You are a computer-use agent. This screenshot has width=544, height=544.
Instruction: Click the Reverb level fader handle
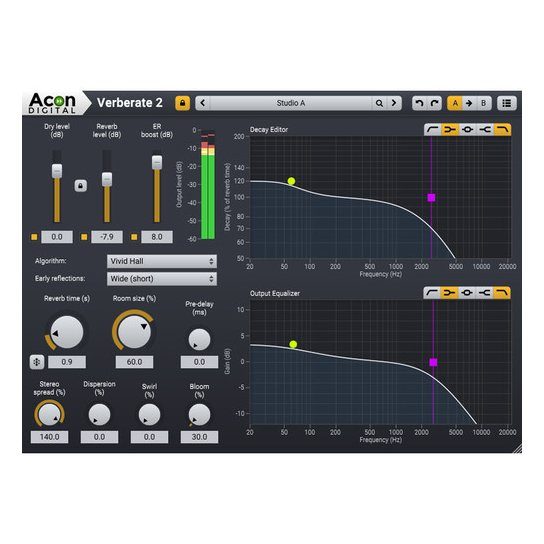[x=107, y=179]
